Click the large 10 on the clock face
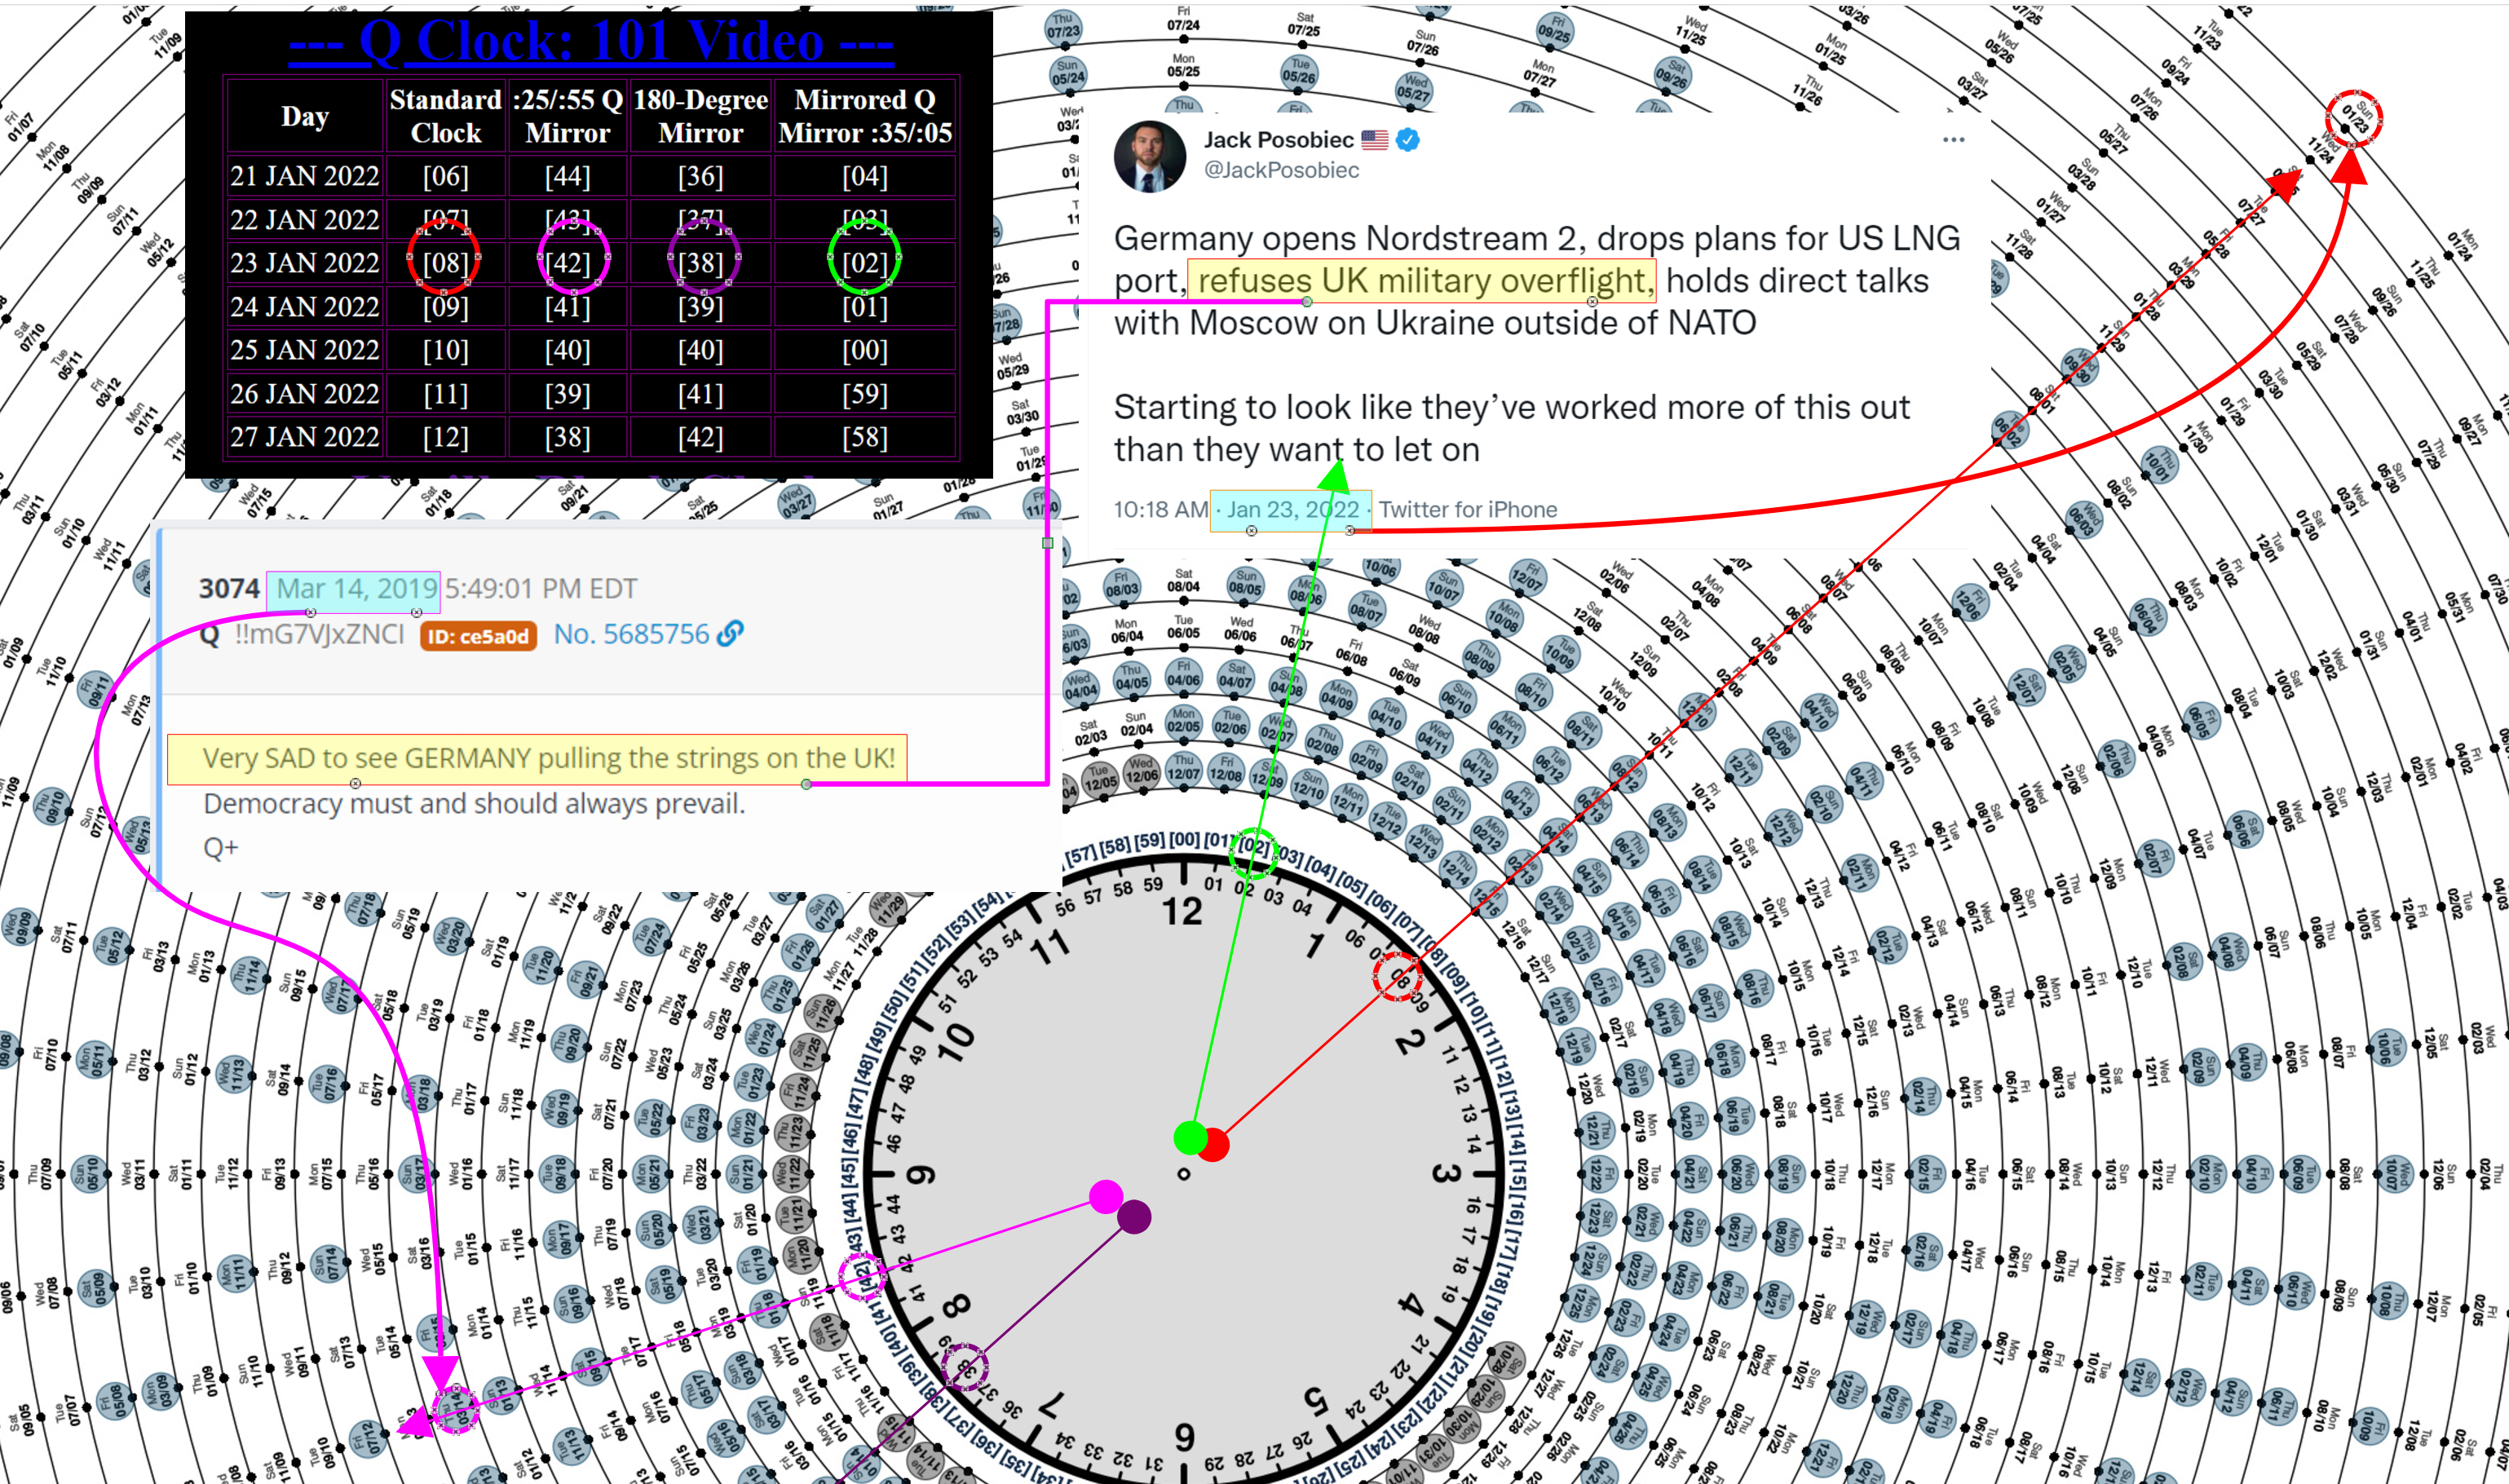Viewport: 2509px width, 1484px height. point(955,1043)
